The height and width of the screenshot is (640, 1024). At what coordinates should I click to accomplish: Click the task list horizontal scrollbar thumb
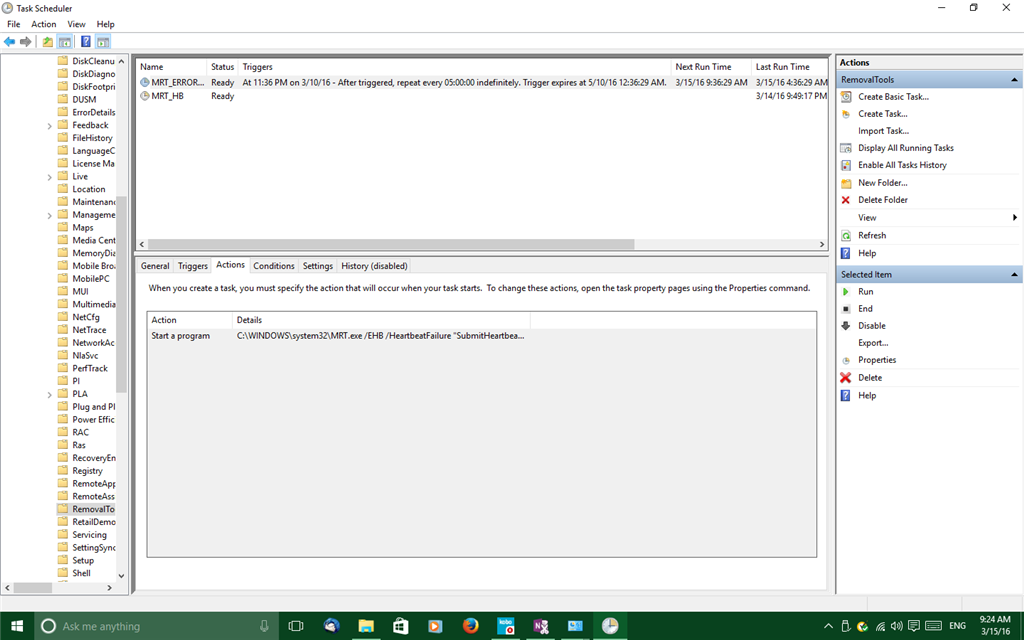(x=391, y=244)
